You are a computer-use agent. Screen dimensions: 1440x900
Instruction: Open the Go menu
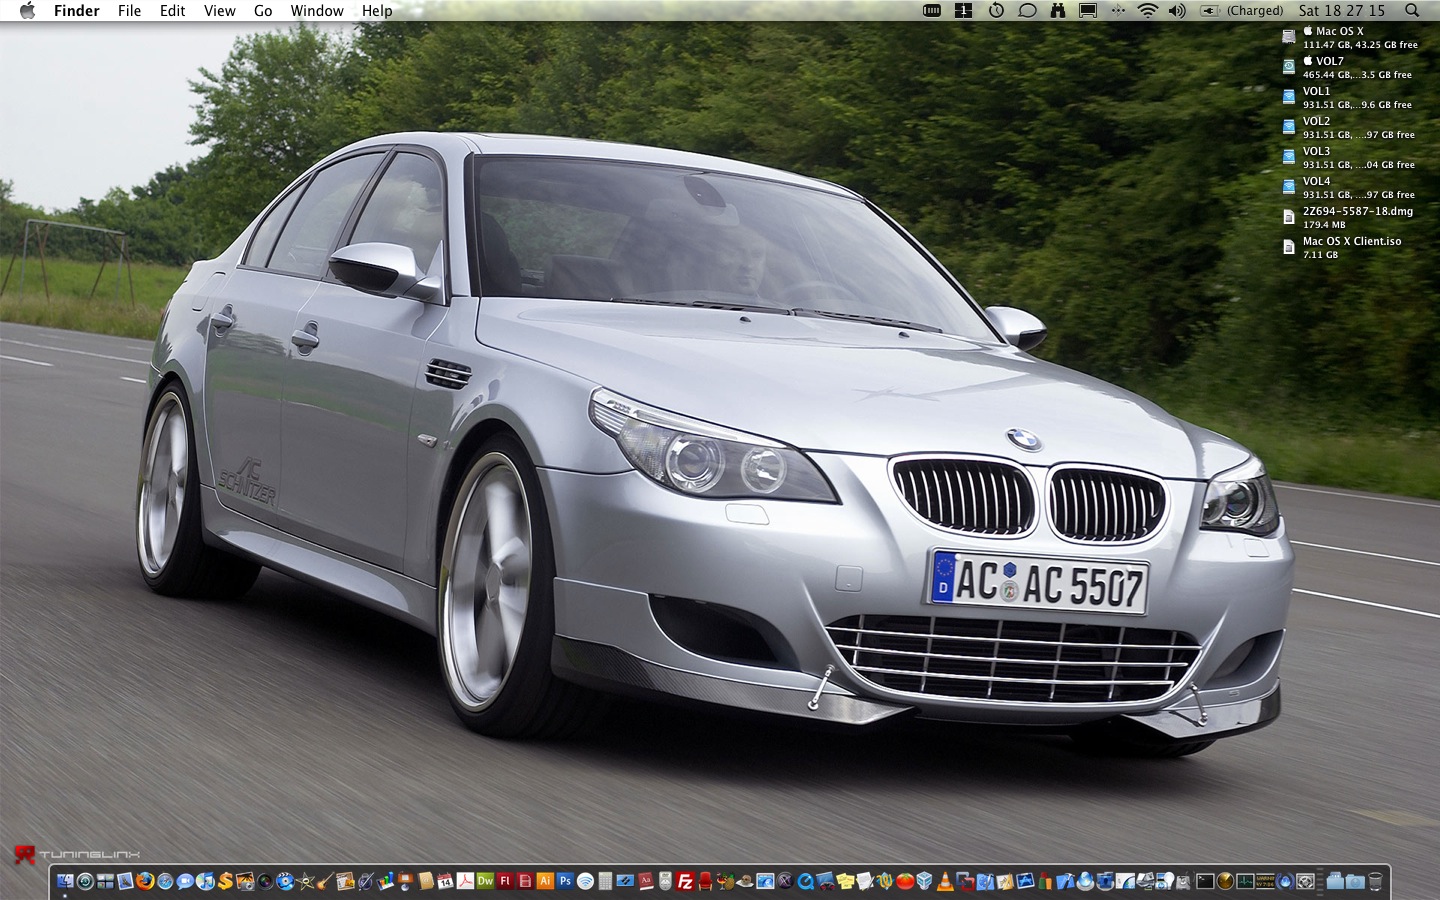(x=263, y=11)
